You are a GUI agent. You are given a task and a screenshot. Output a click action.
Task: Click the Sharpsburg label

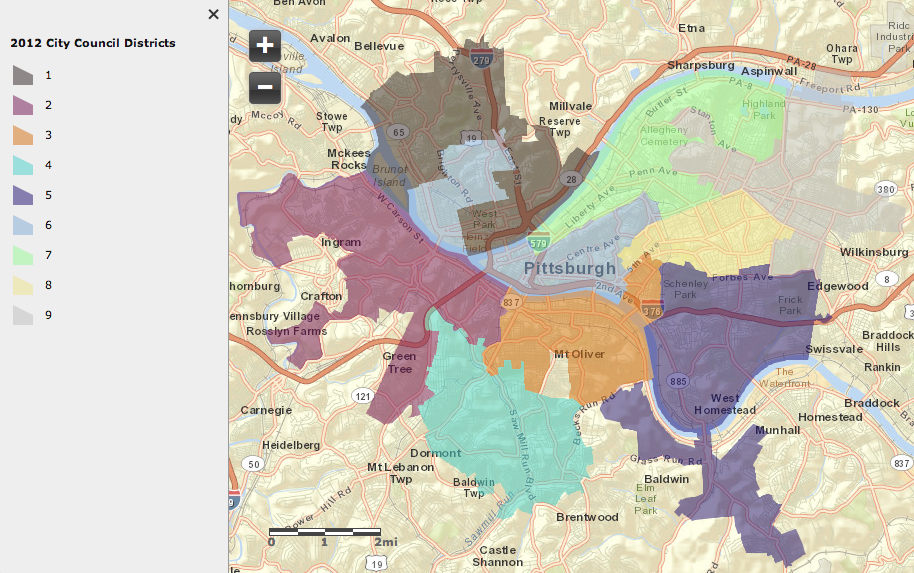pos(701,65)
